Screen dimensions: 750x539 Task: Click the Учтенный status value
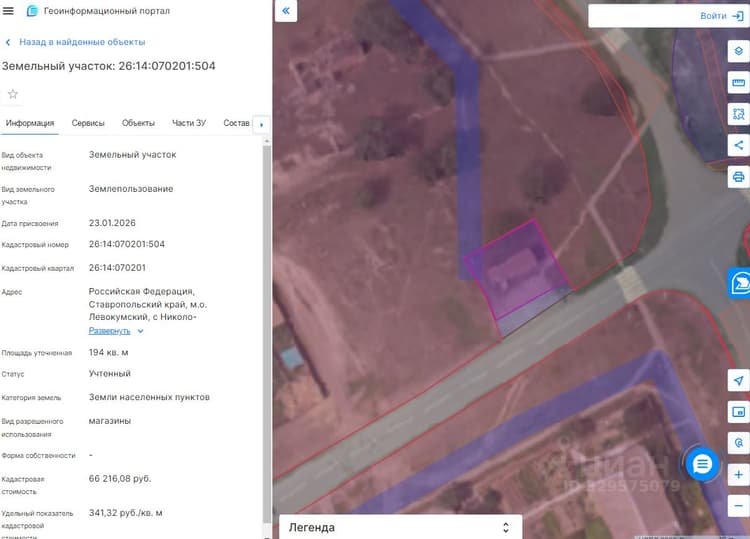click(x=110, y=374)
